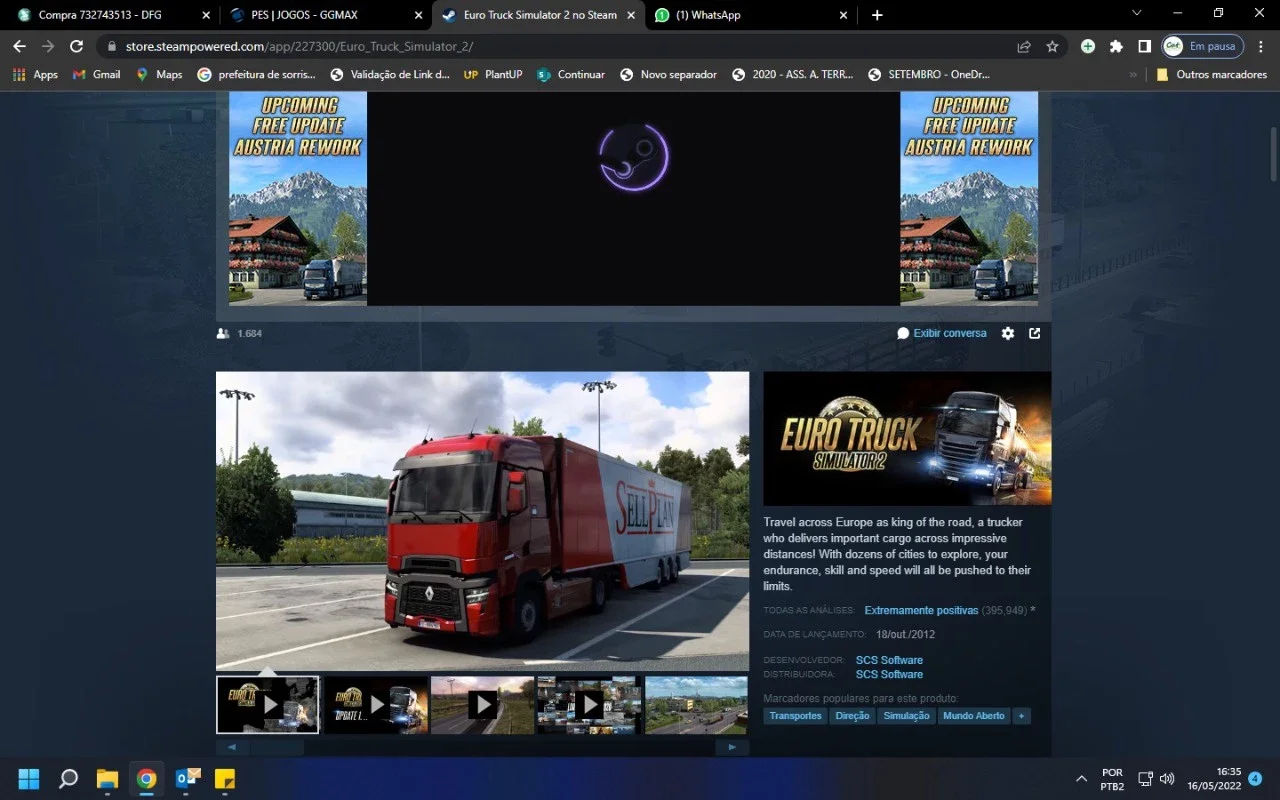
Task: Open File Explorer from the taskbar
Action: click(x=107, y=778)
